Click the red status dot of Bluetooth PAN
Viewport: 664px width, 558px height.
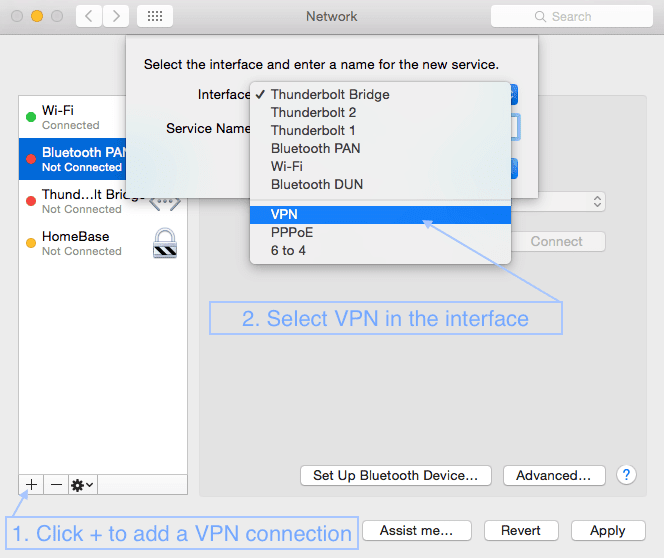coord(31,159)
